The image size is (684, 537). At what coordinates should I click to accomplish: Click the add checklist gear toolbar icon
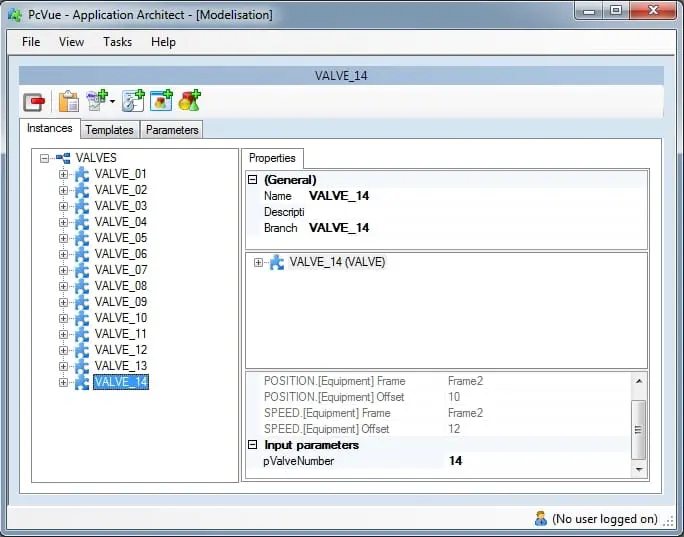(132, 101)
